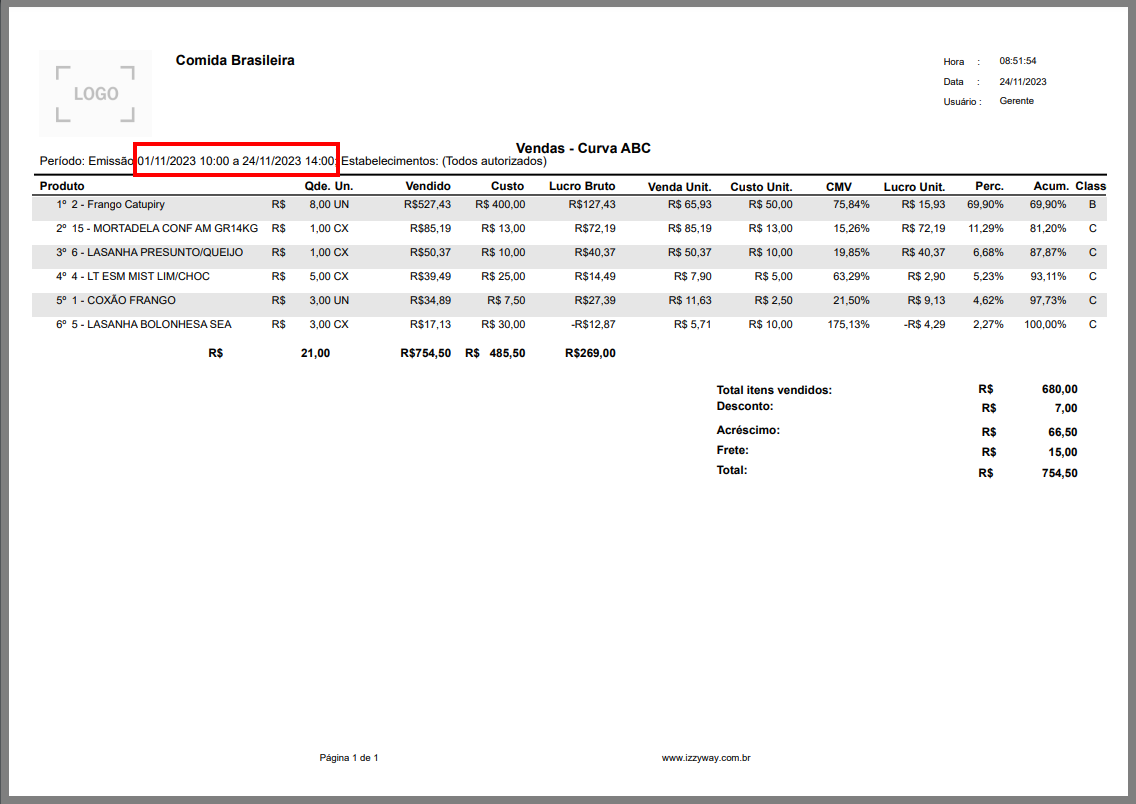Viewport: 1136px width, 804px height.
Task: Click CMV value 63,29%
Action: coord(851,277)
